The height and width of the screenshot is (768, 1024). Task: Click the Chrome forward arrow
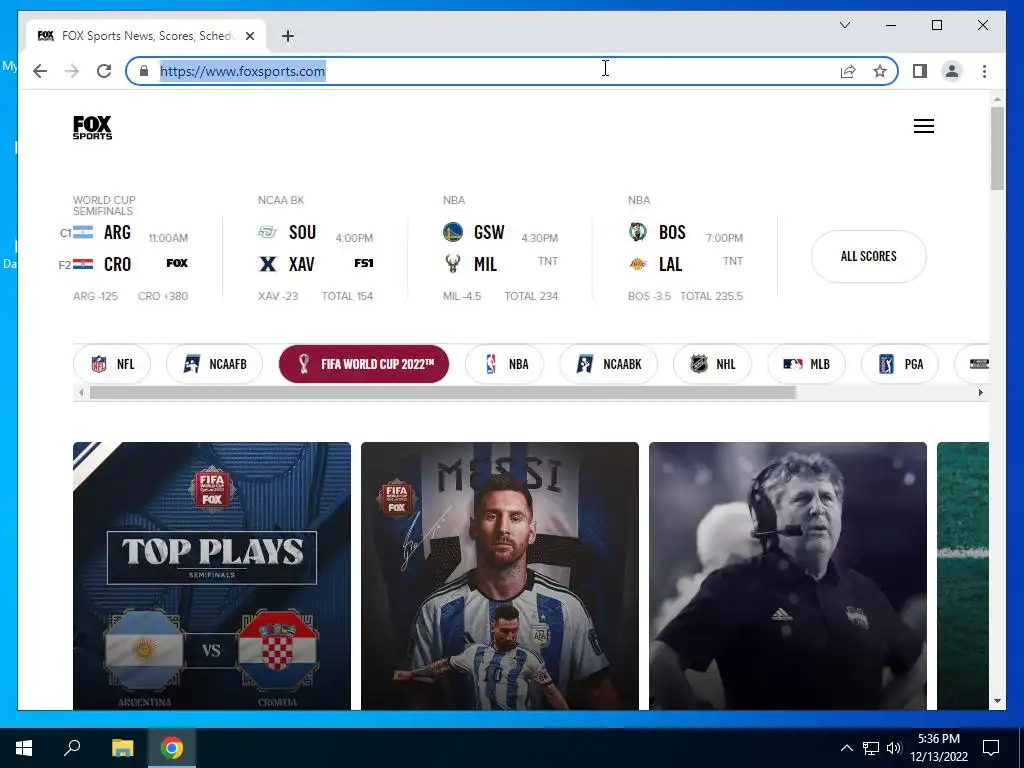[72, 71]
